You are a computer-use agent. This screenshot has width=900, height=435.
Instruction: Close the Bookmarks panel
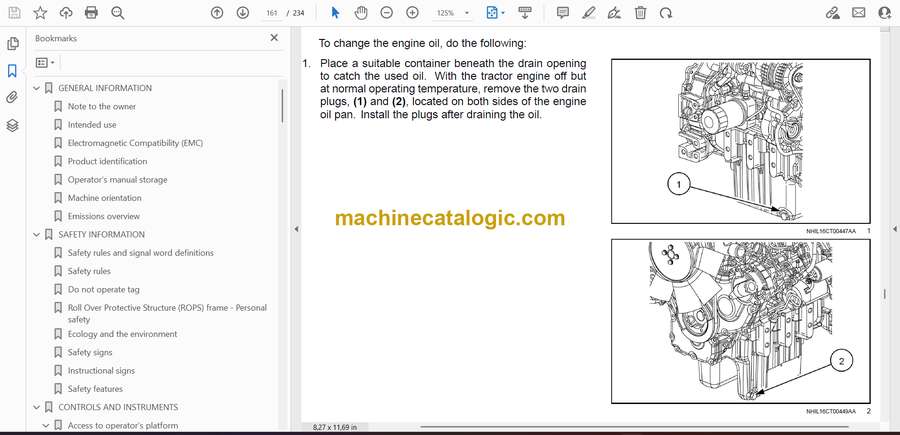[x=274, y=38]
